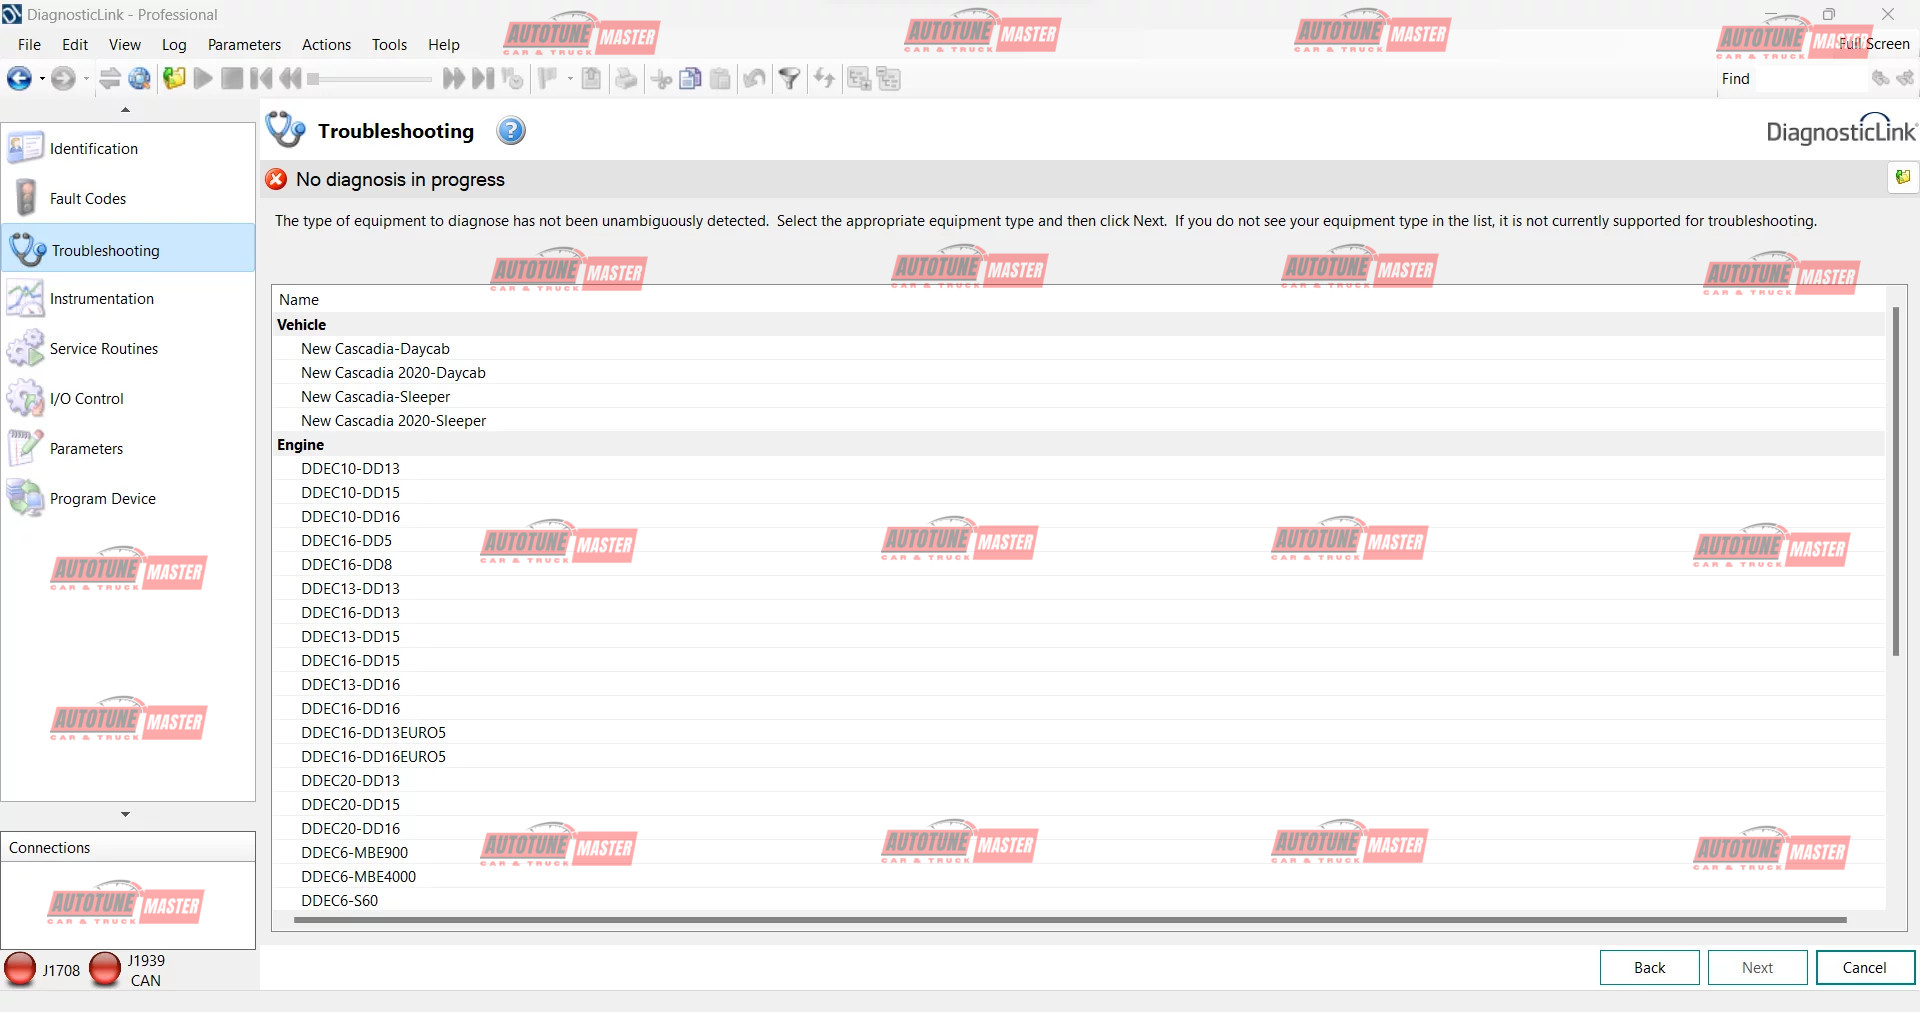This screenshot has height=1012, width=1920.
Task: Click the copy icon in toolbar
Action: pos(690,79)
